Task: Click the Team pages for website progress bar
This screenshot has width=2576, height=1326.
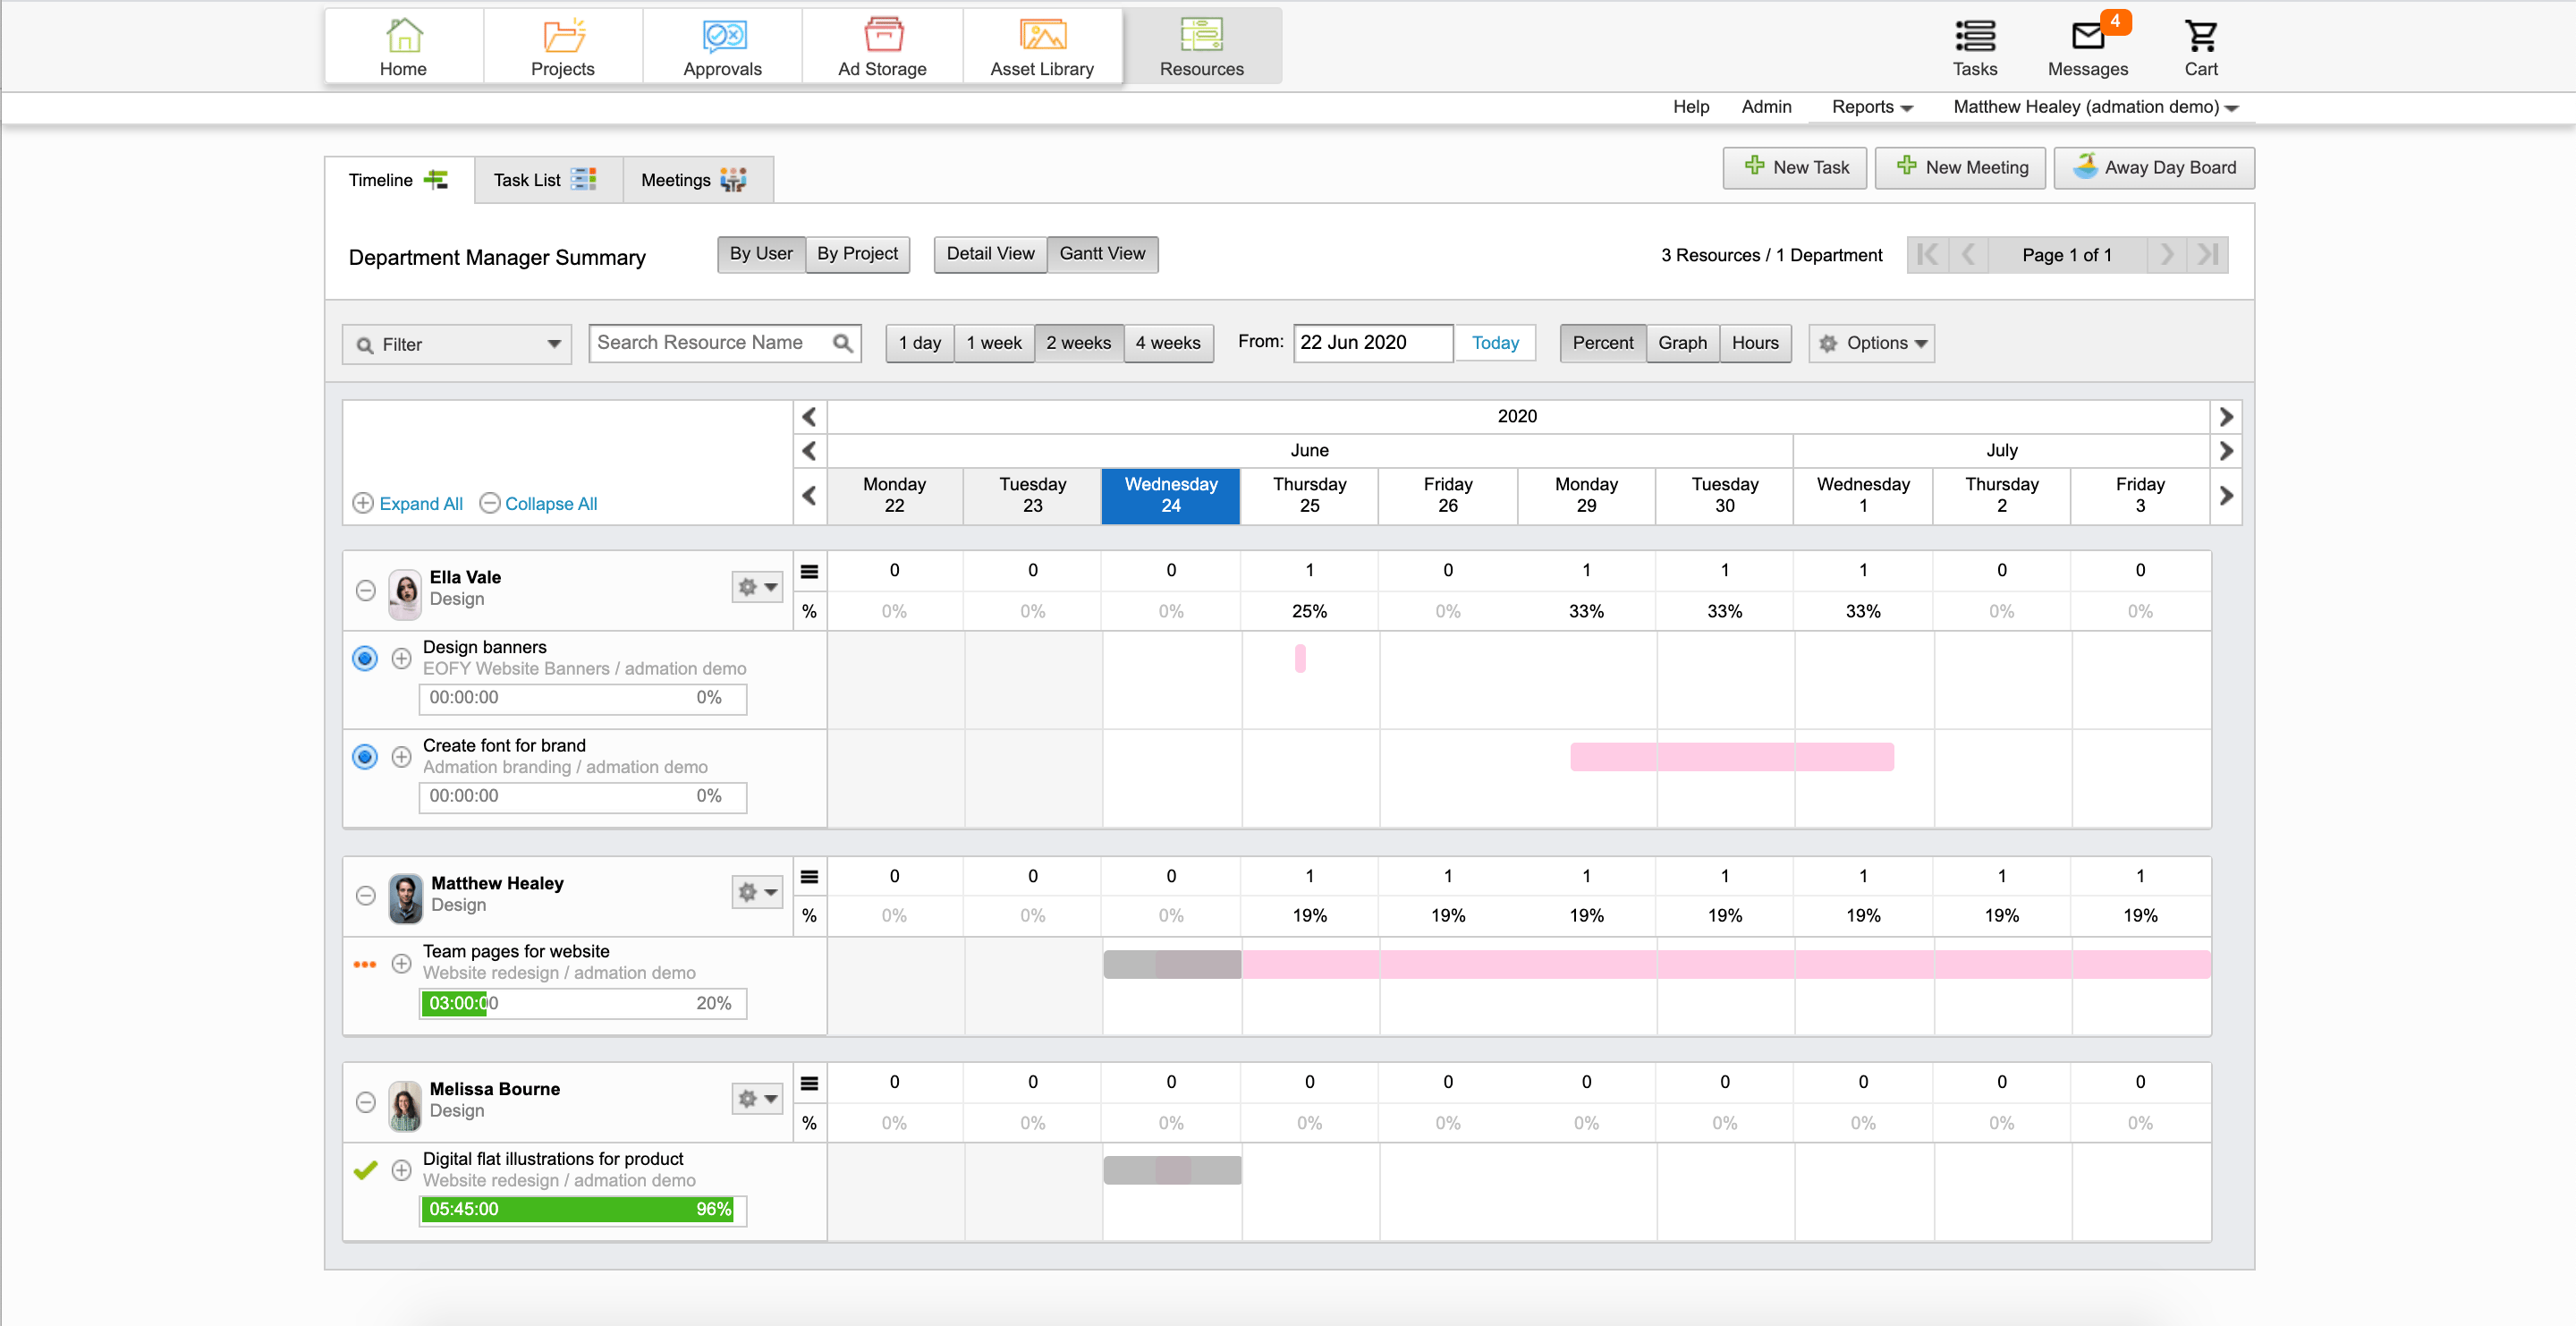Action: 582,1003
